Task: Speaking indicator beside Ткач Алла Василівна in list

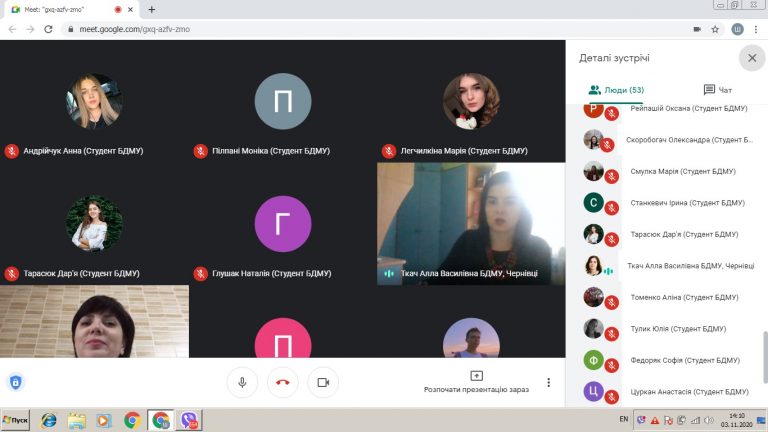Action: [x=608, y=271]
